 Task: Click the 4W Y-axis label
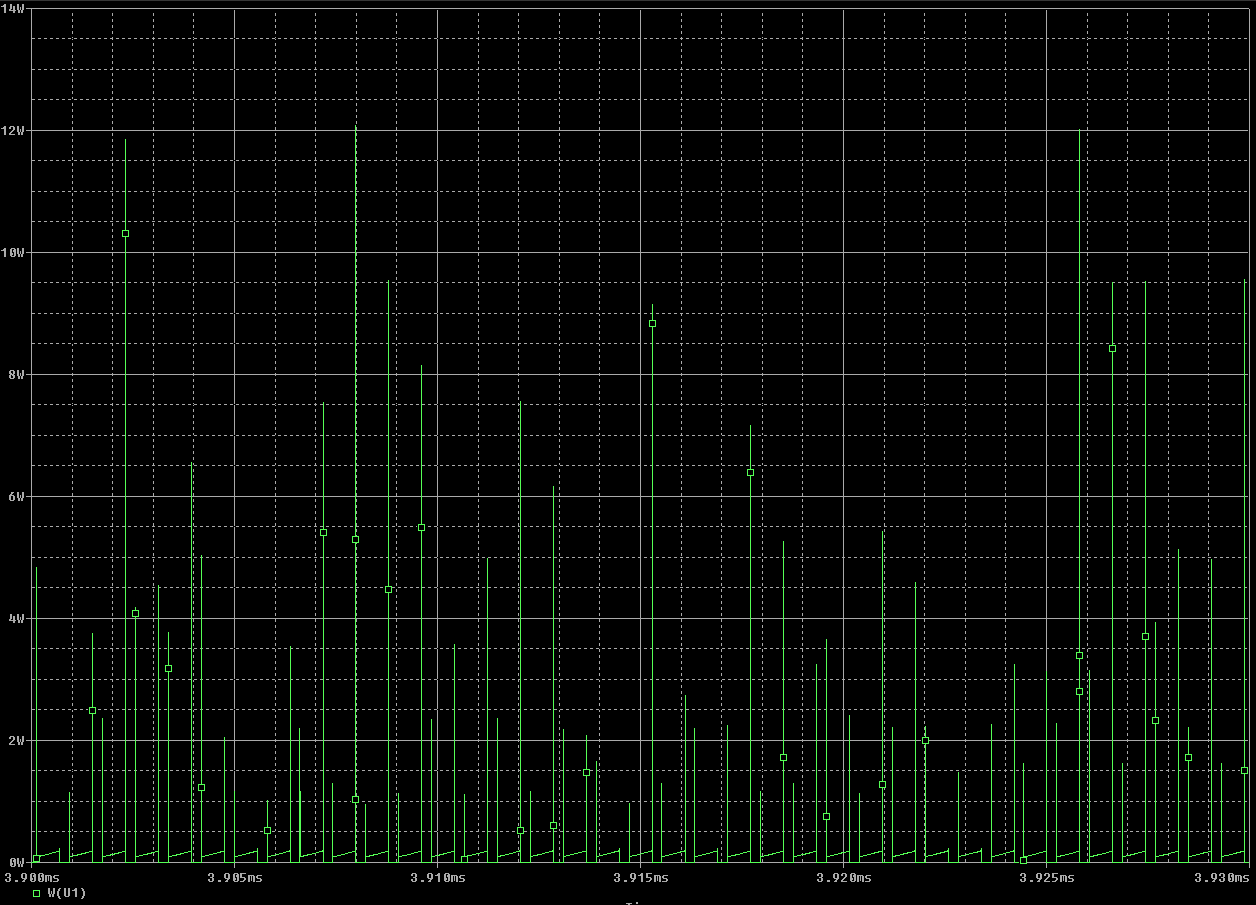tap(17, 618)
